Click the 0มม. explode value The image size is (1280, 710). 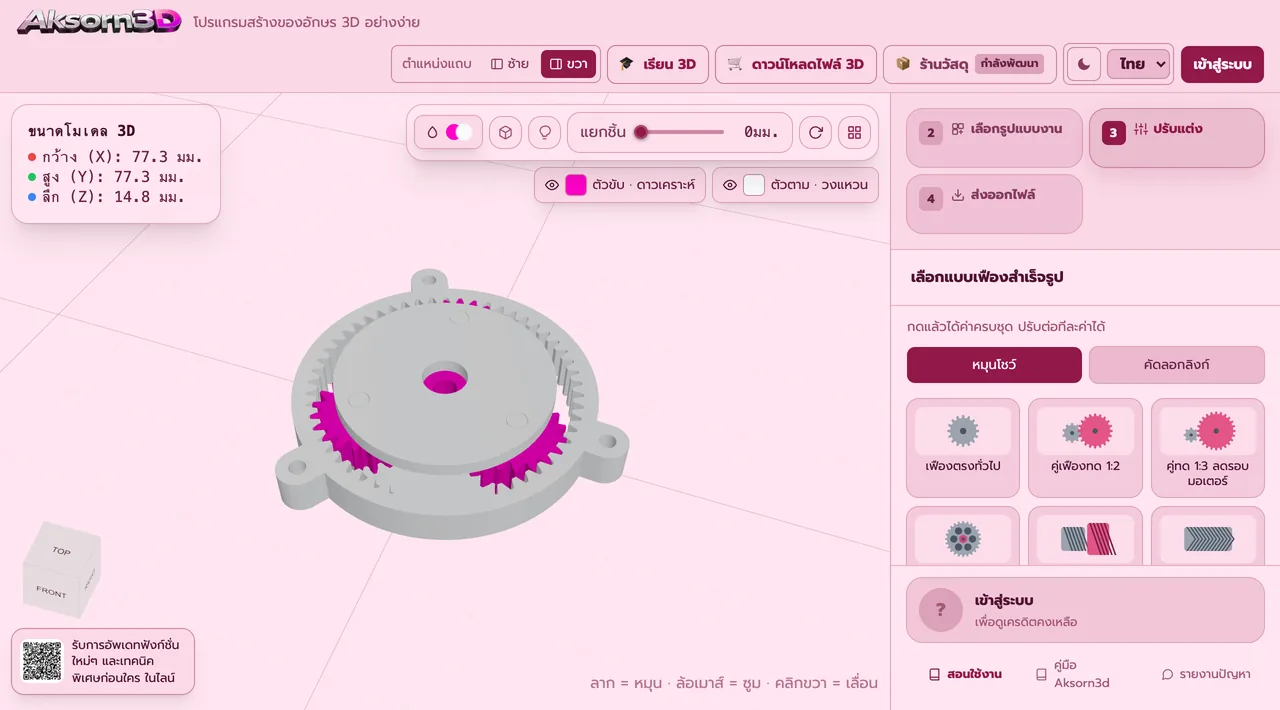761,132
